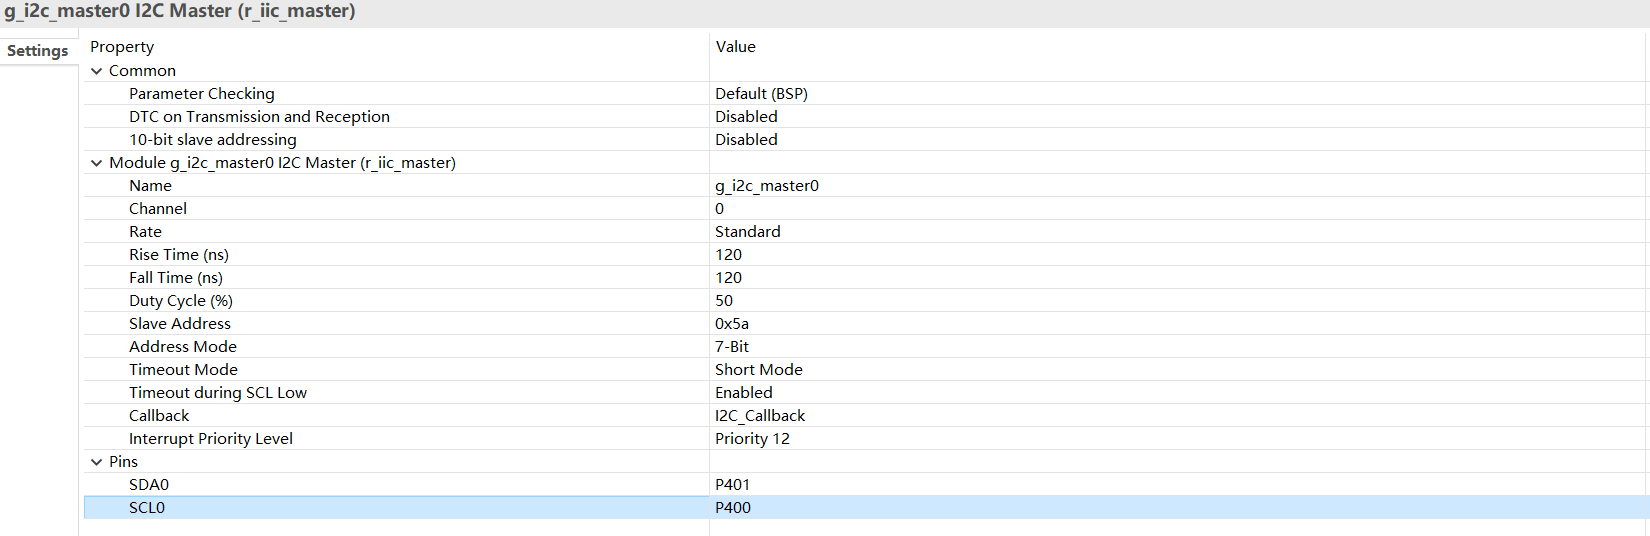
Task: Change the SDA0 pin value P401
Action: click(733, 485)
